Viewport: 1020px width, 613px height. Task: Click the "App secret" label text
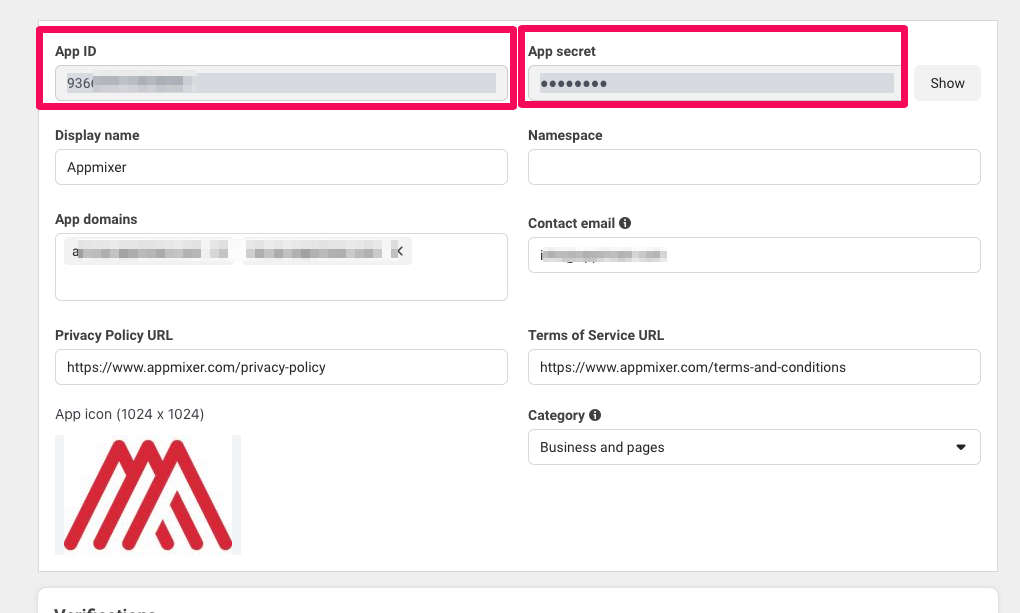click(x=562, y=51)
